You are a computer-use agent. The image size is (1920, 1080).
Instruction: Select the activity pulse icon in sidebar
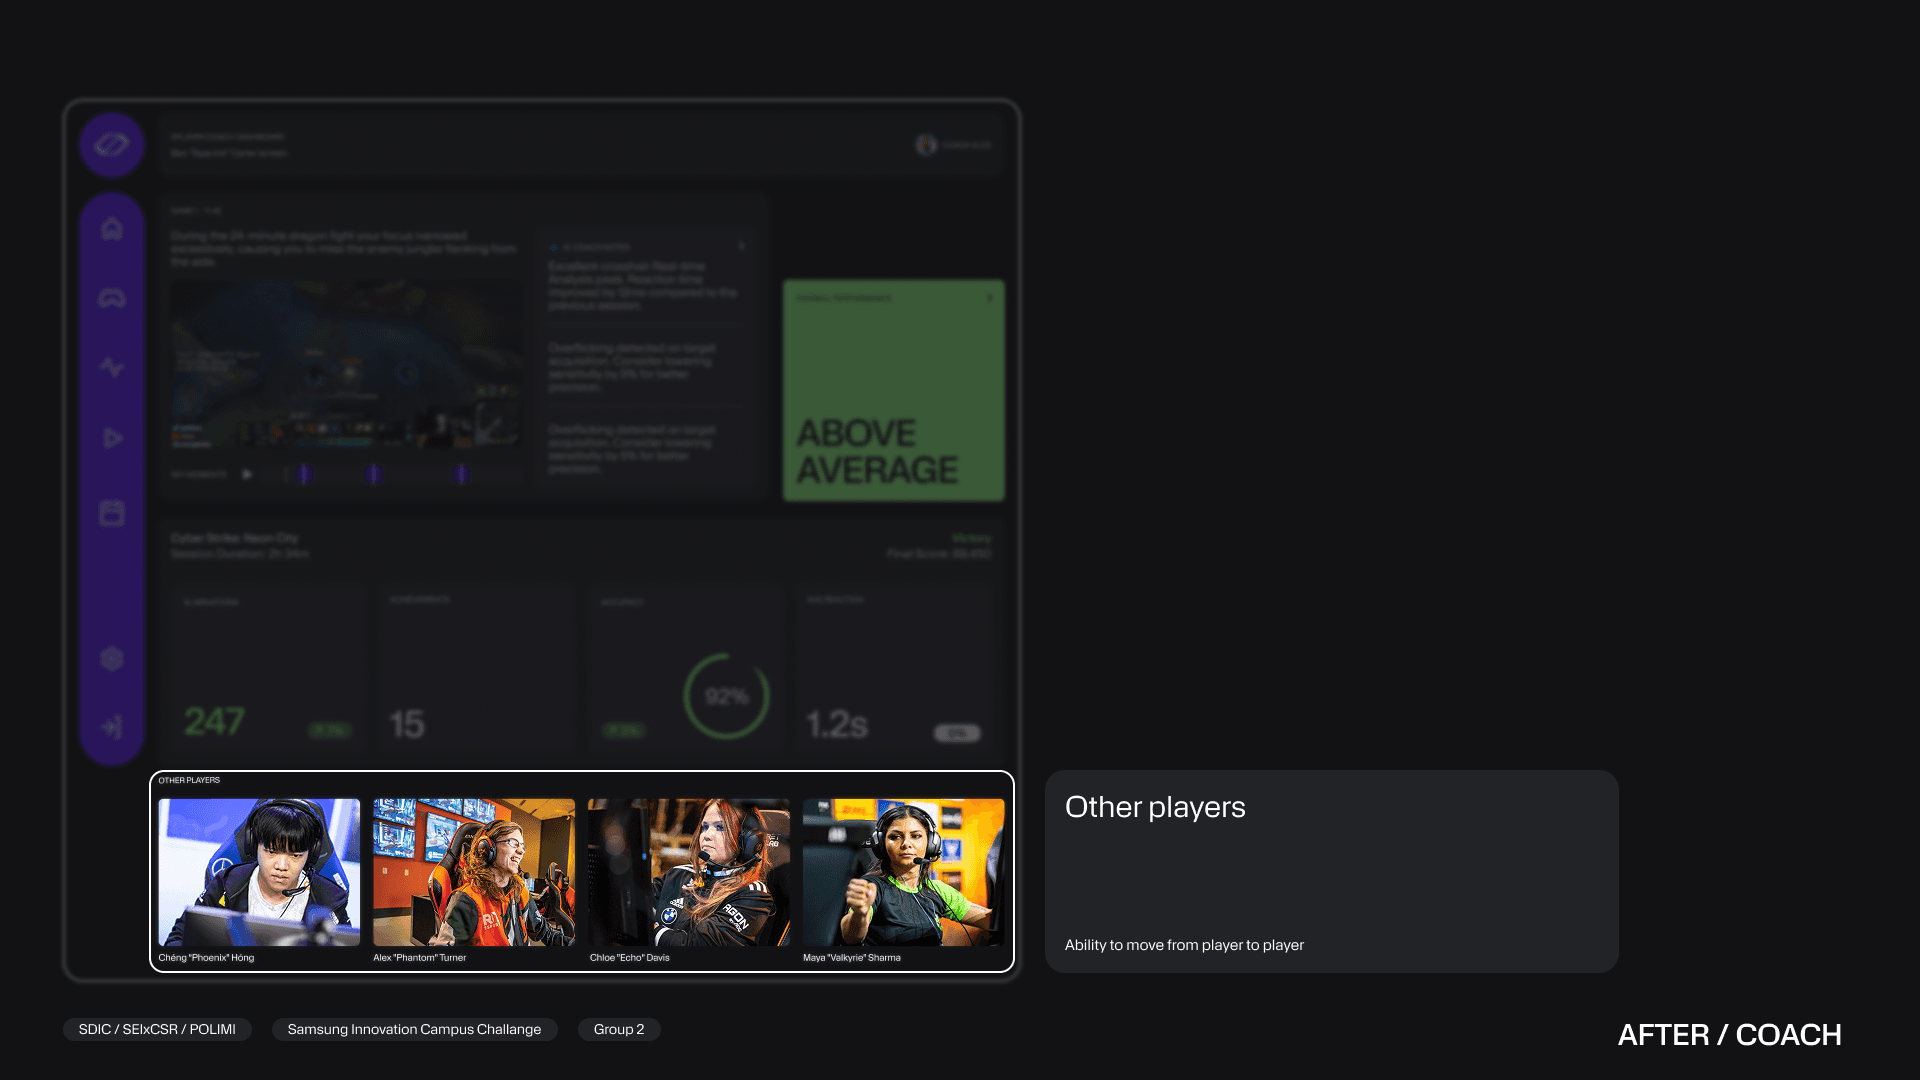[x=112, y=367]
